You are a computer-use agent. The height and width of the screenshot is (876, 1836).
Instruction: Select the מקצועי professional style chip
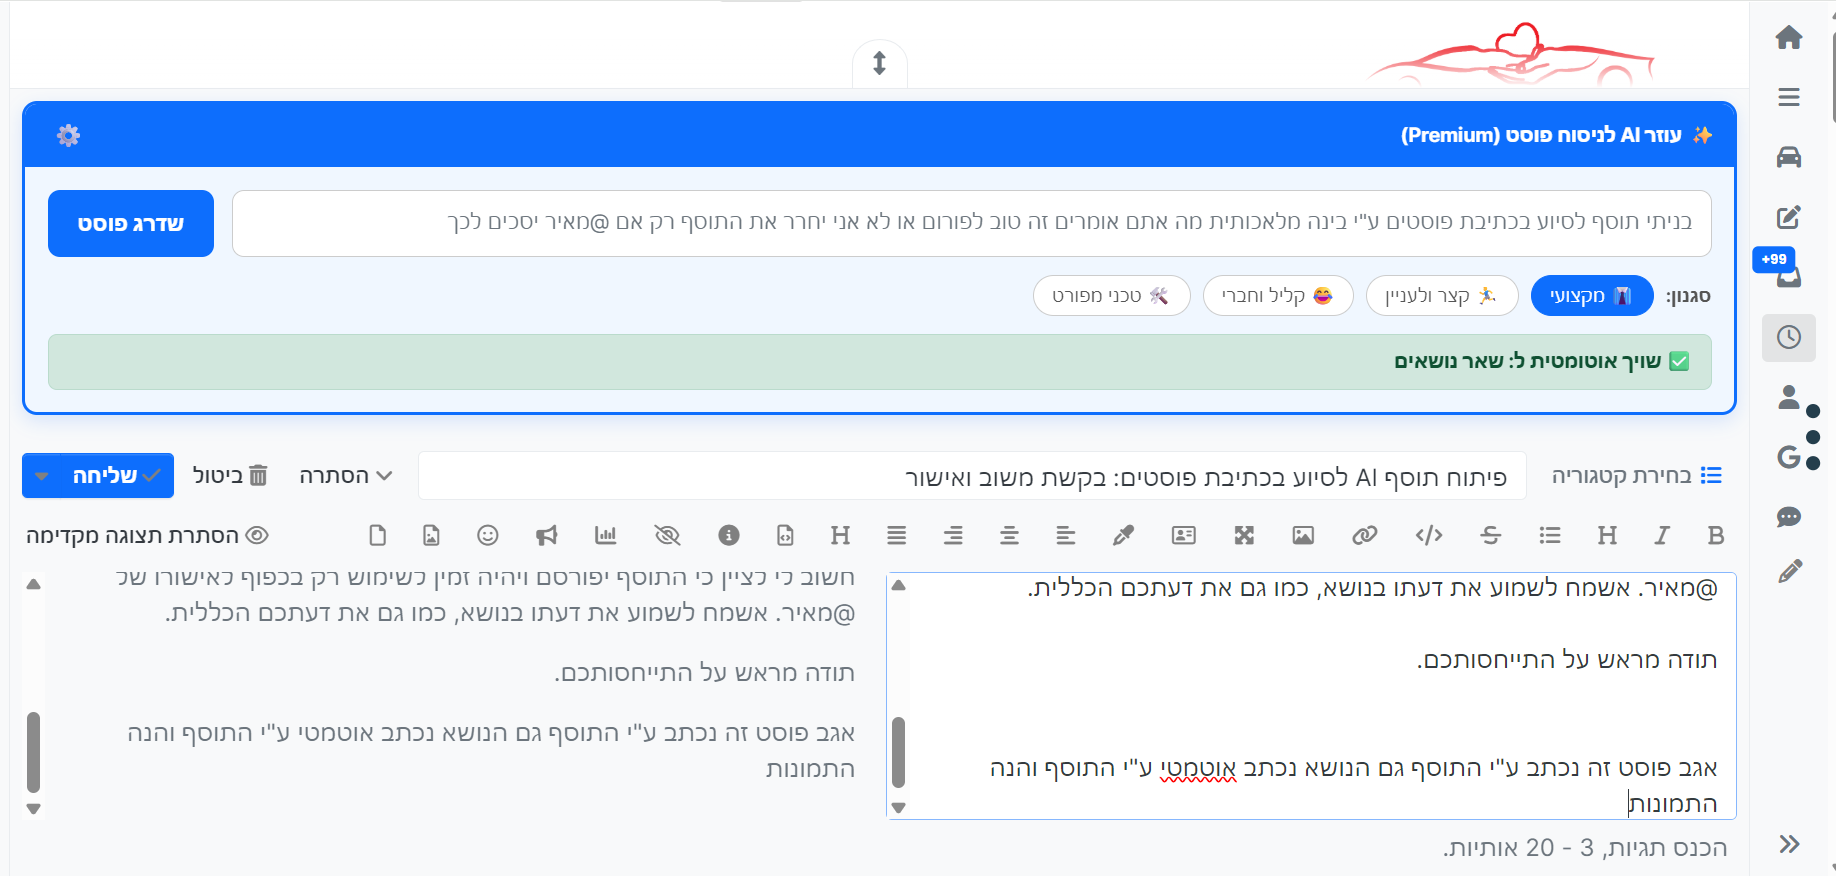[1591, 296]
